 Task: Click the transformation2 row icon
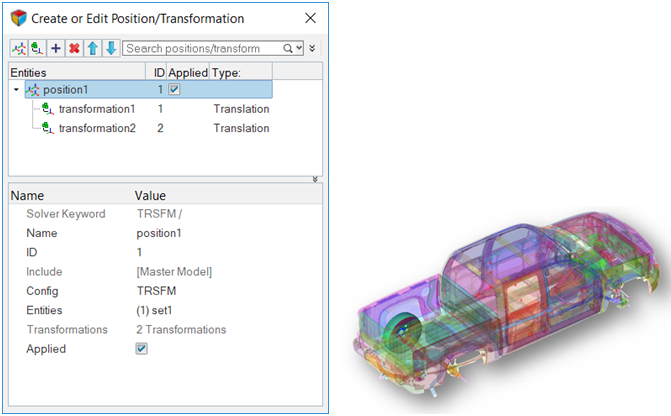click(x=47, y=128)
